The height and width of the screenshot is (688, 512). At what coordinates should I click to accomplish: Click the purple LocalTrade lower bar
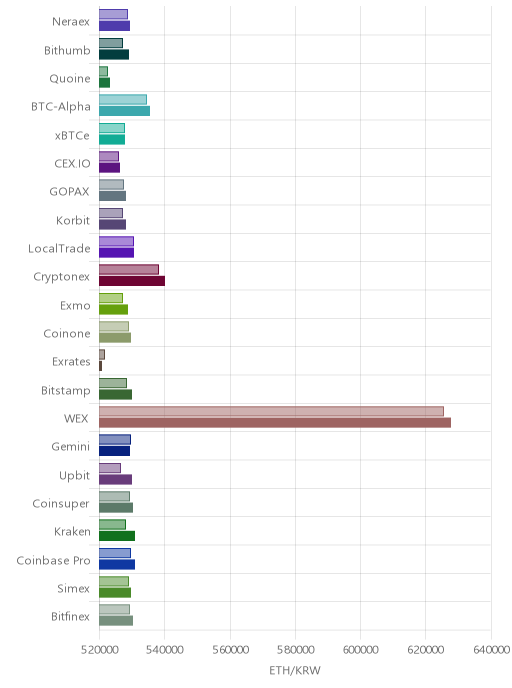point(116,252)
